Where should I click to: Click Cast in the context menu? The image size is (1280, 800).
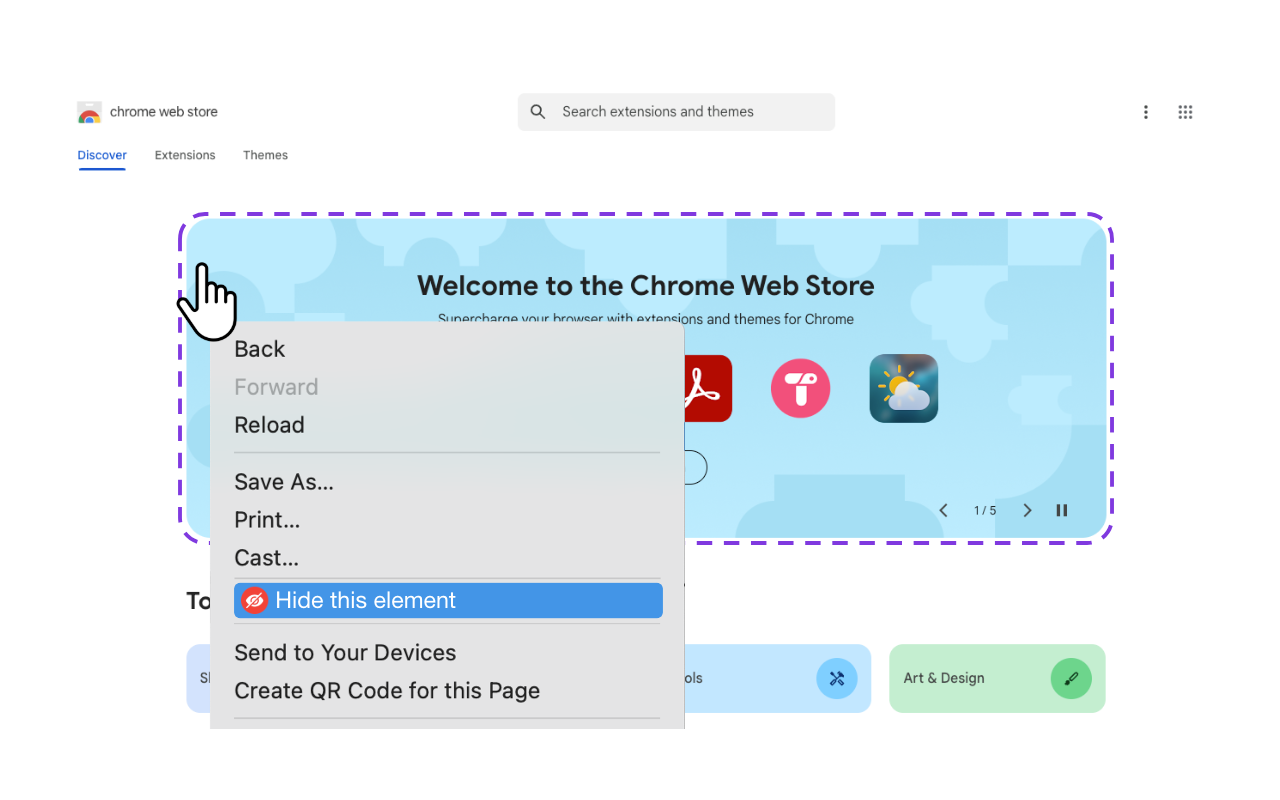[x=266, y=557]
